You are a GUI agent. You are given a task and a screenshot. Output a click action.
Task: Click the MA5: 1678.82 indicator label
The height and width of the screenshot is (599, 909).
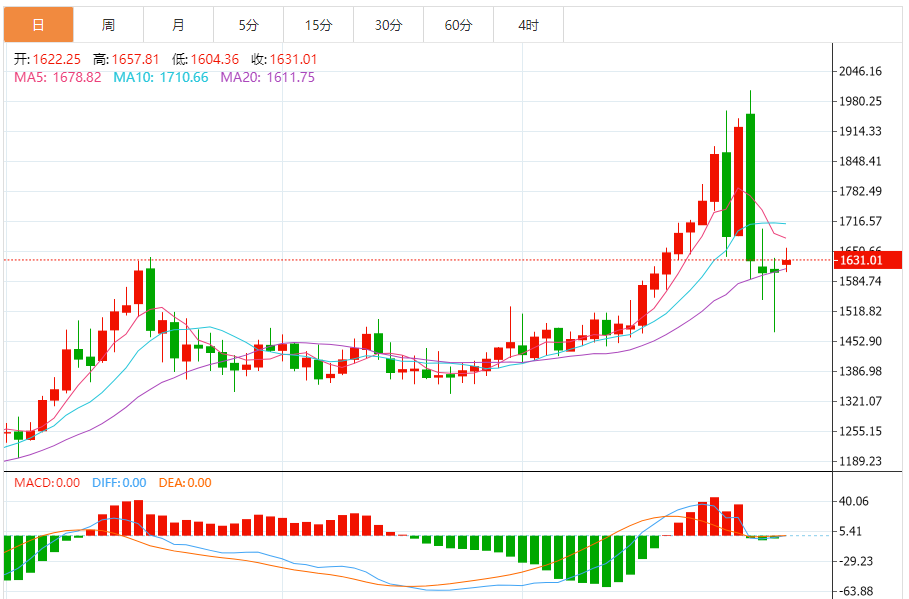point(58,77)
